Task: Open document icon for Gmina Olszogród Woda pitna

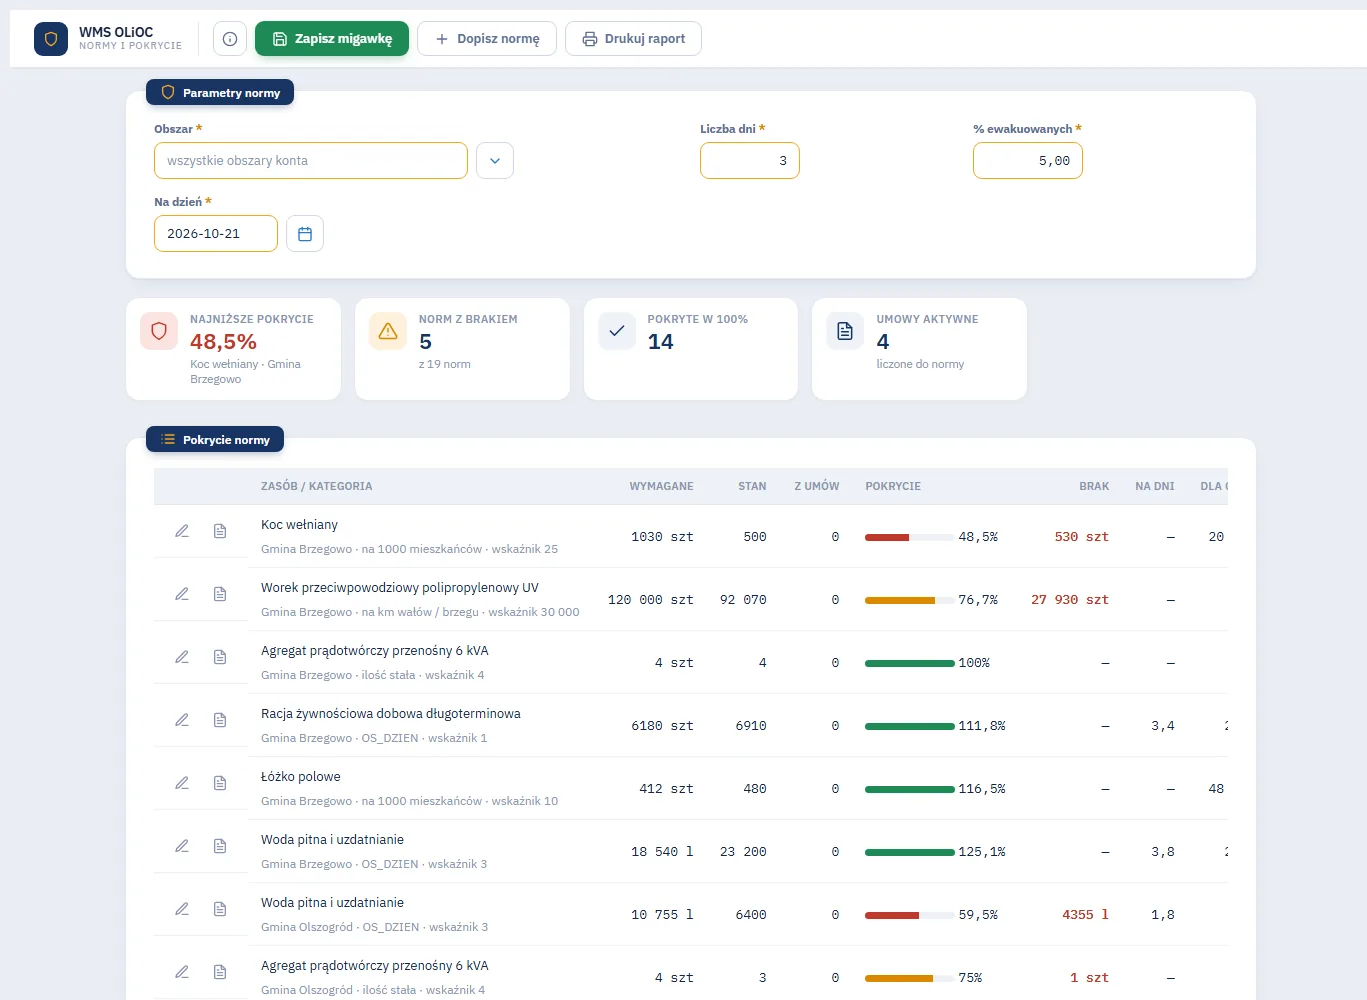Action: (220, 909)
